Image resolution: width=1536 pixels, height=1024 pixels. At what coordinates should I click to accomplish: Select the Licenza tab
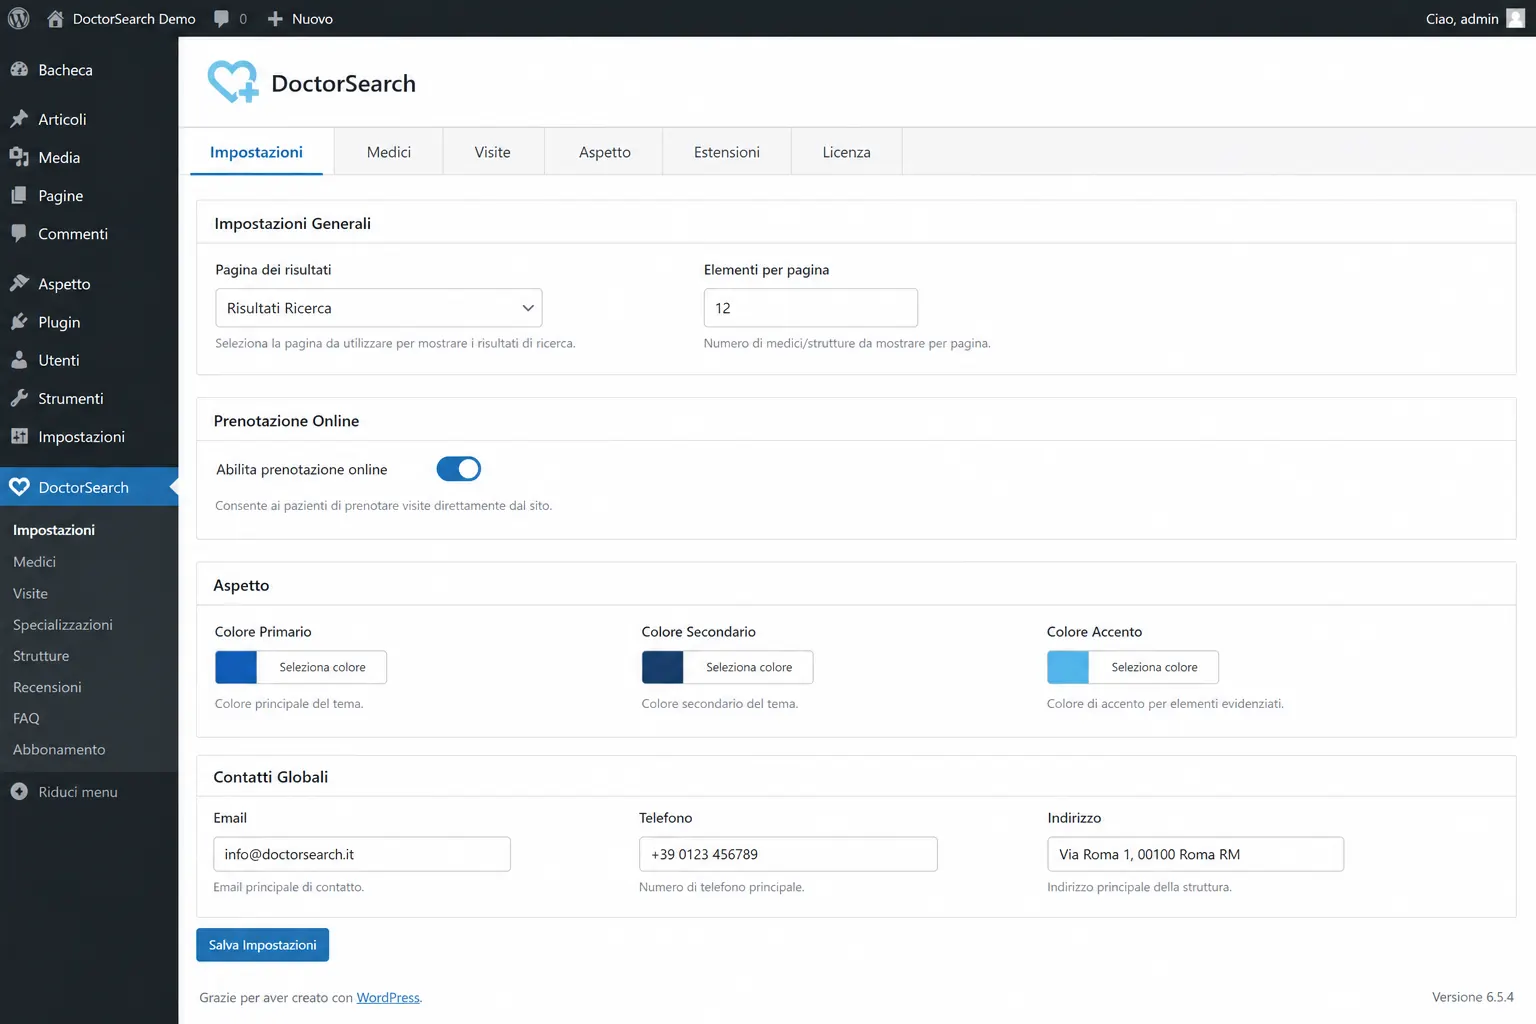tap(847, 152)
